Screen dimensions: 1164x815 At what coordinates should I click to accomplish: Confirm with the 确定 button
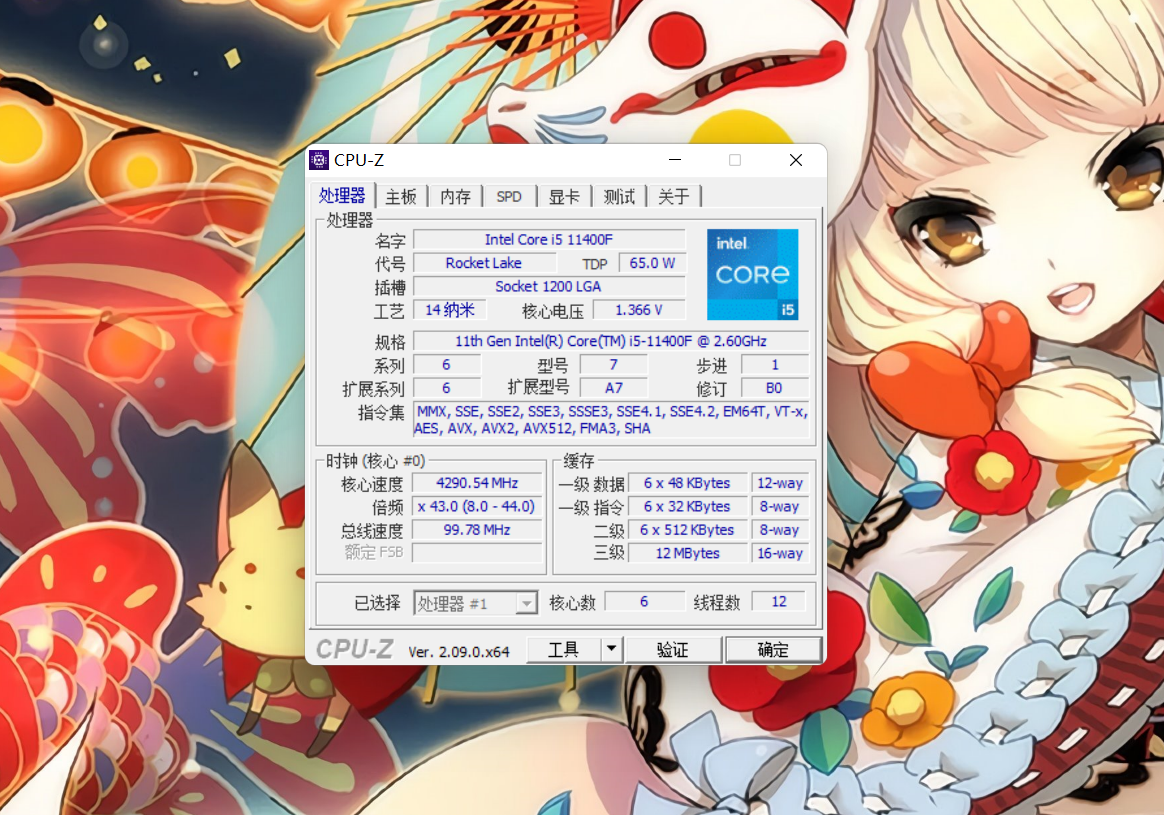[x=774, y=649]
